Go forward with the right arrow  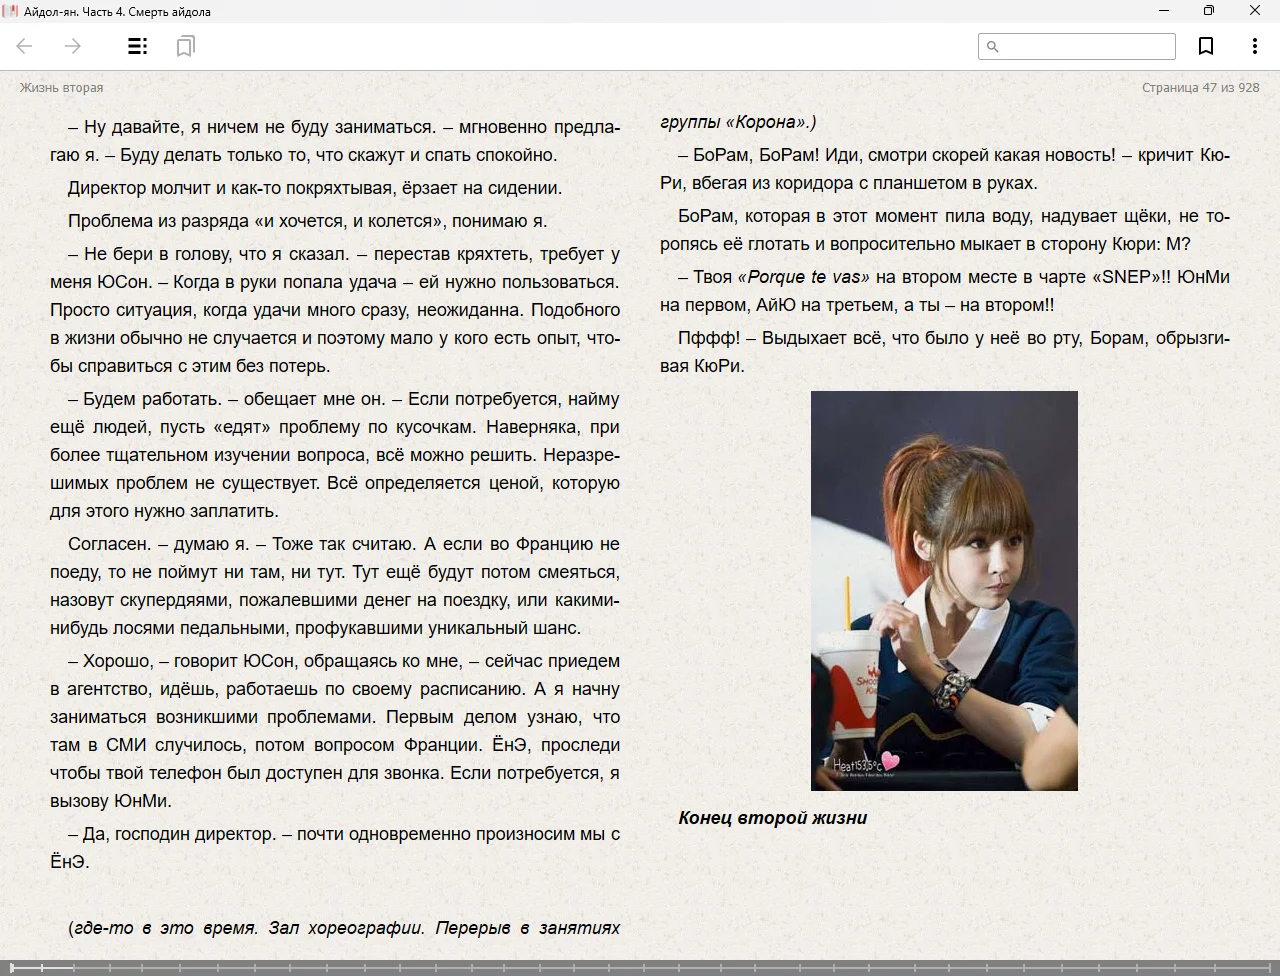click(72, 46)
